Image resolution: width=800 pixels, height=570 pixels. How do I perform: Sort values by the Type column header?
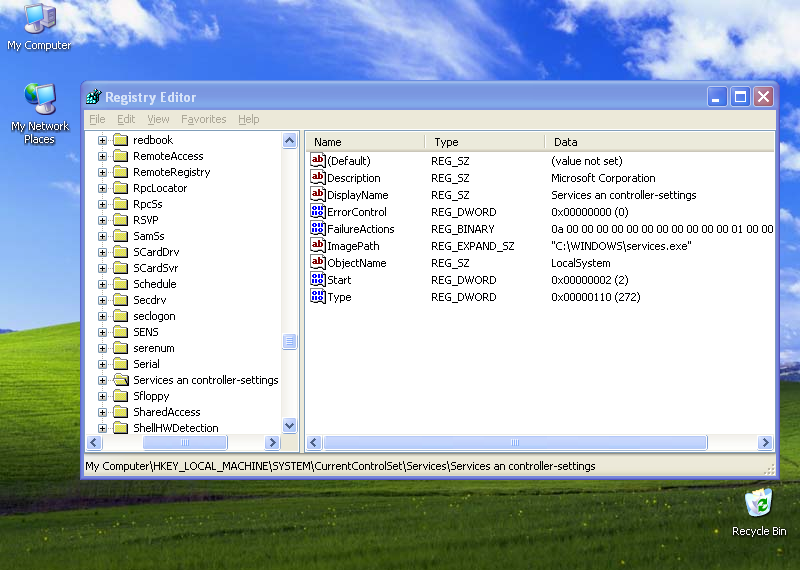point(485,142)
